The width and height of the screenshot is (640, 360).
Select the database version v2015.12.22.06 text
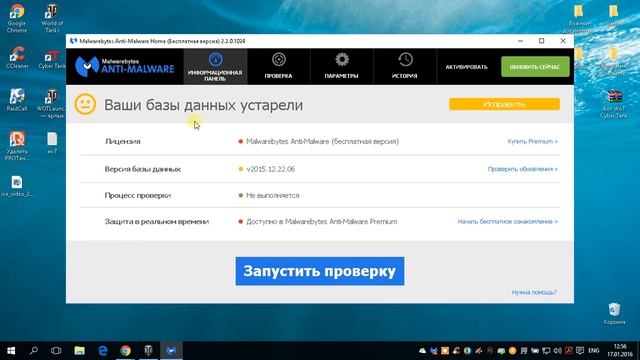(271, 169)
